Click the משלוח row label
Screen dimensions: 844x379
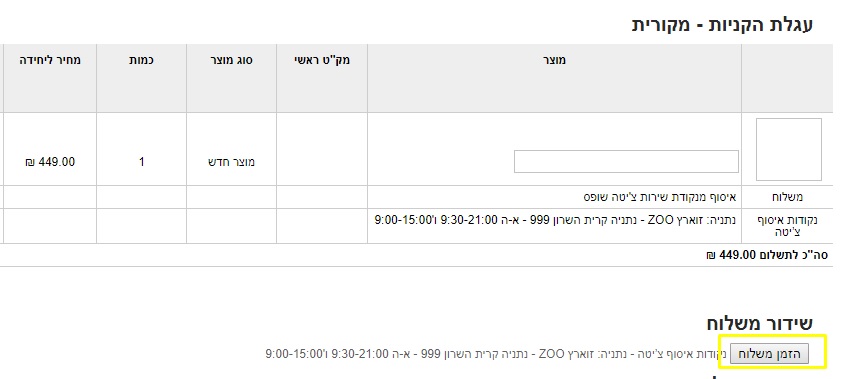tap(787, 197)
